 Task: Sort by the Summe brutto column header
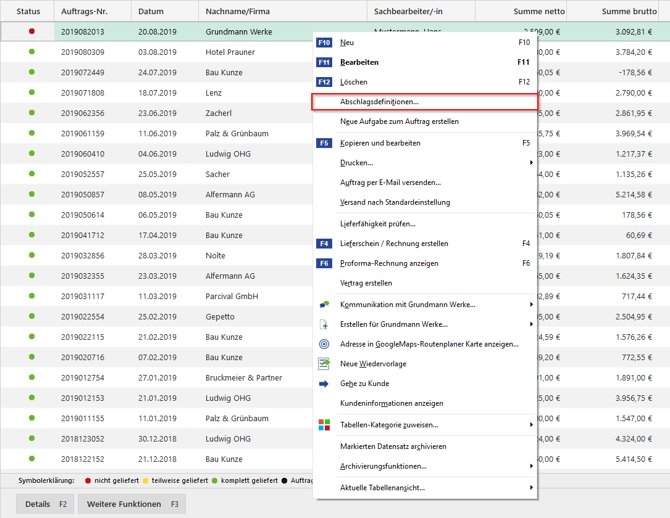pos(614,12)
